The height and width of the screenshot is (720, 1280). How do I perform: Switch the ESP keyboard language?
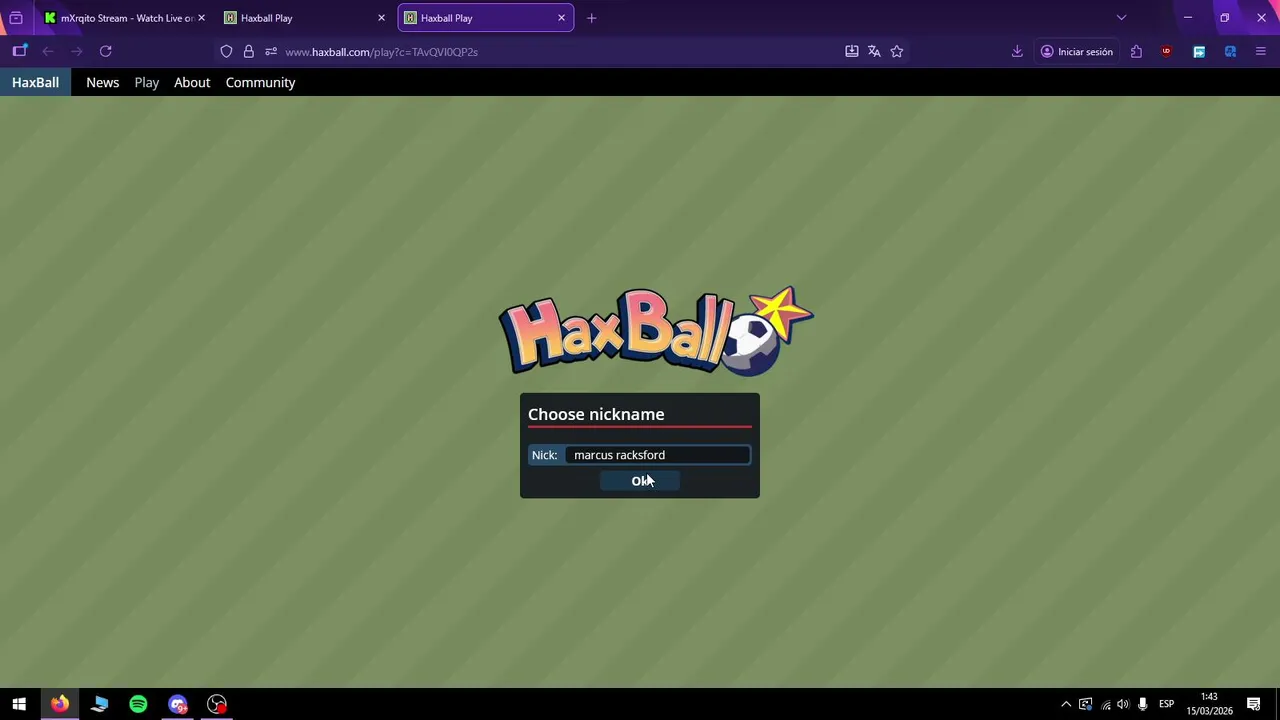1166,704
